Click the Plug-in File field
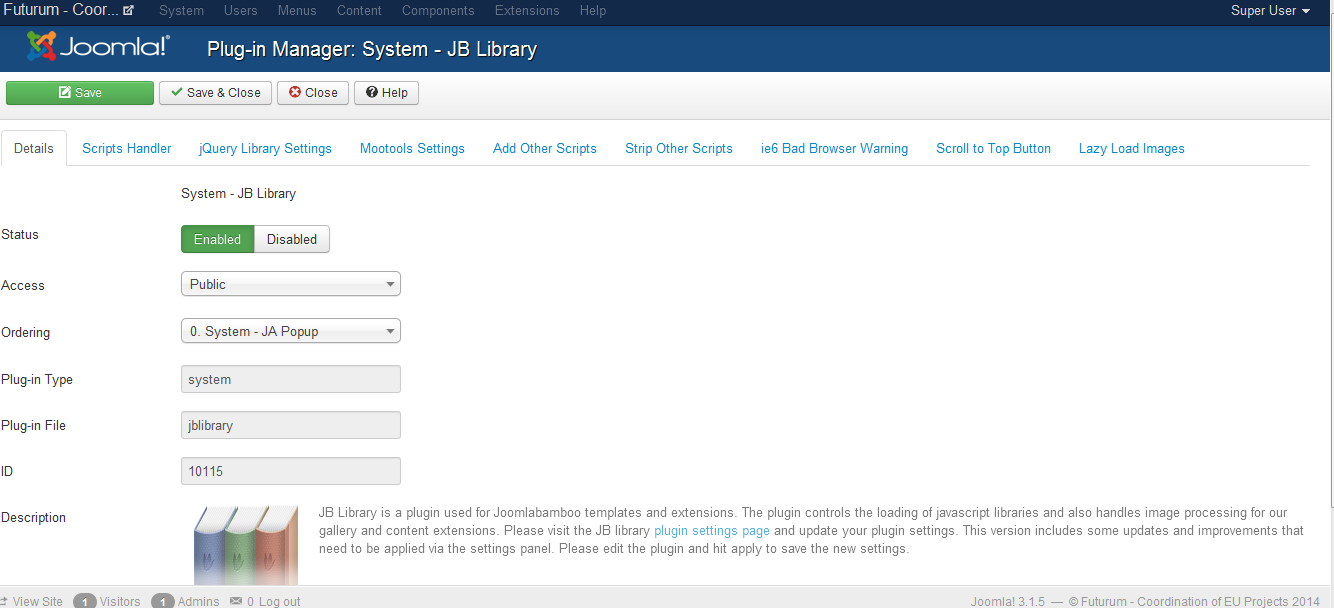 pyautogui.click(x=291, y=425)
